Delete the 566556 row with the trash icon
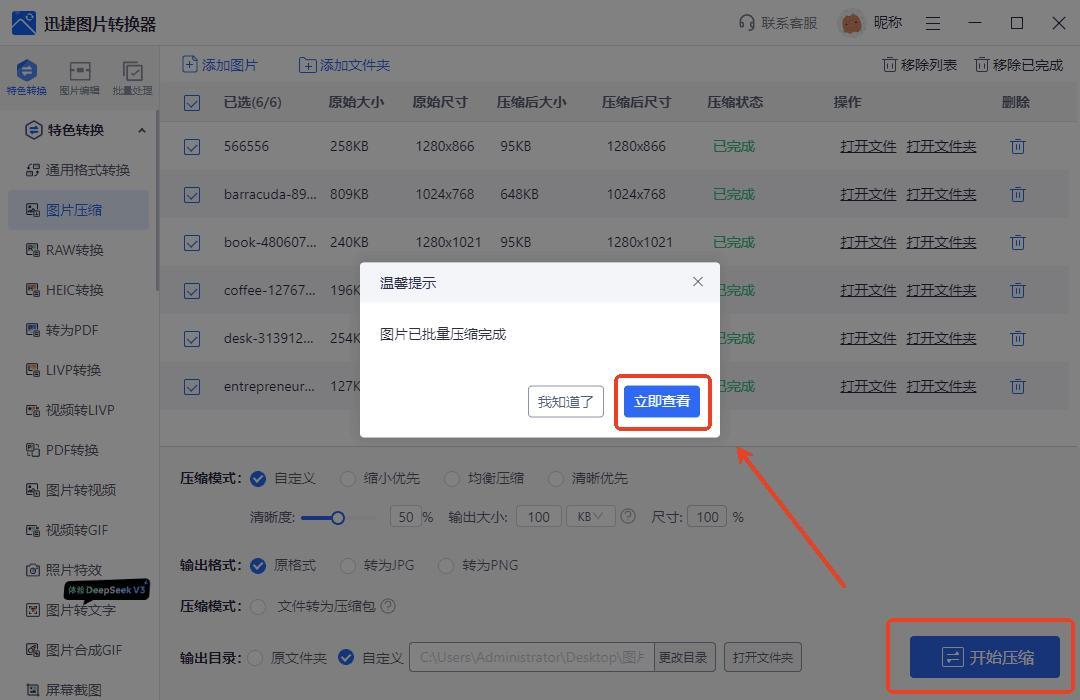The width and height of the screenshot is (1080, 700). (1017, 146)
